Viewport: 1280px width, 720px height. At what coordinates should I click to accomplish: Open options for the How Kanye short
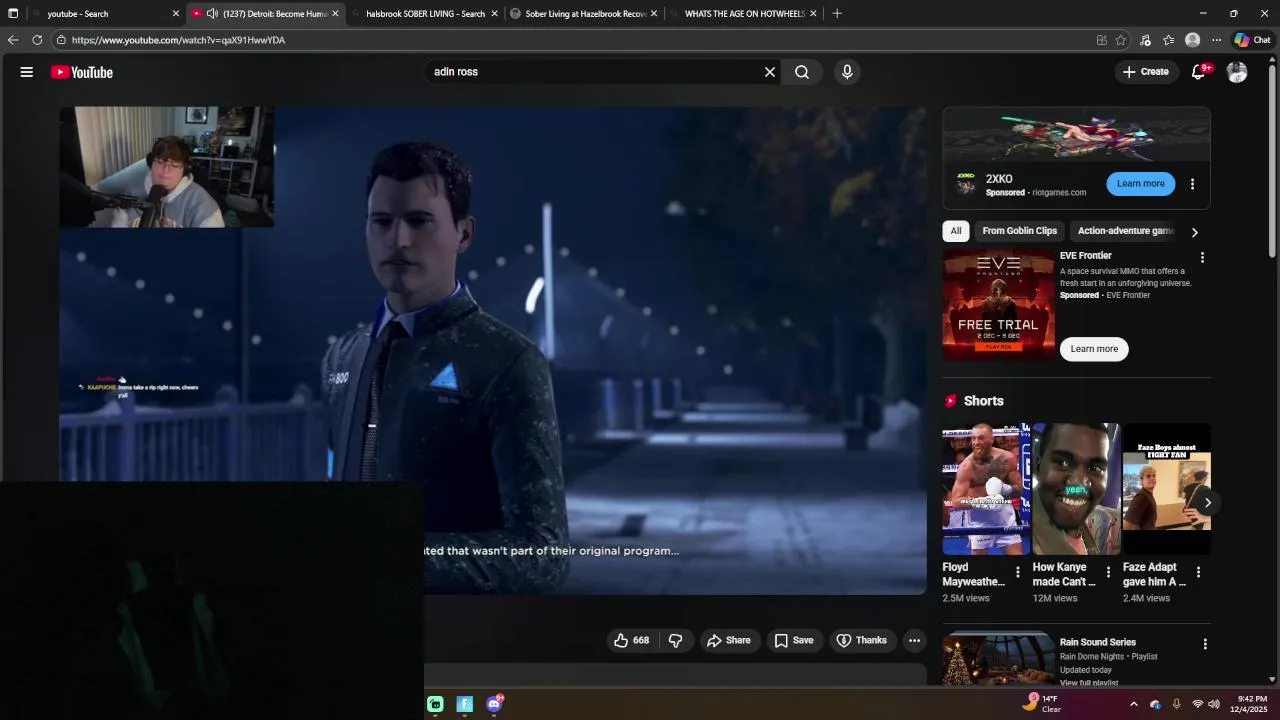pyautogui.click(x=1108, y=573)
